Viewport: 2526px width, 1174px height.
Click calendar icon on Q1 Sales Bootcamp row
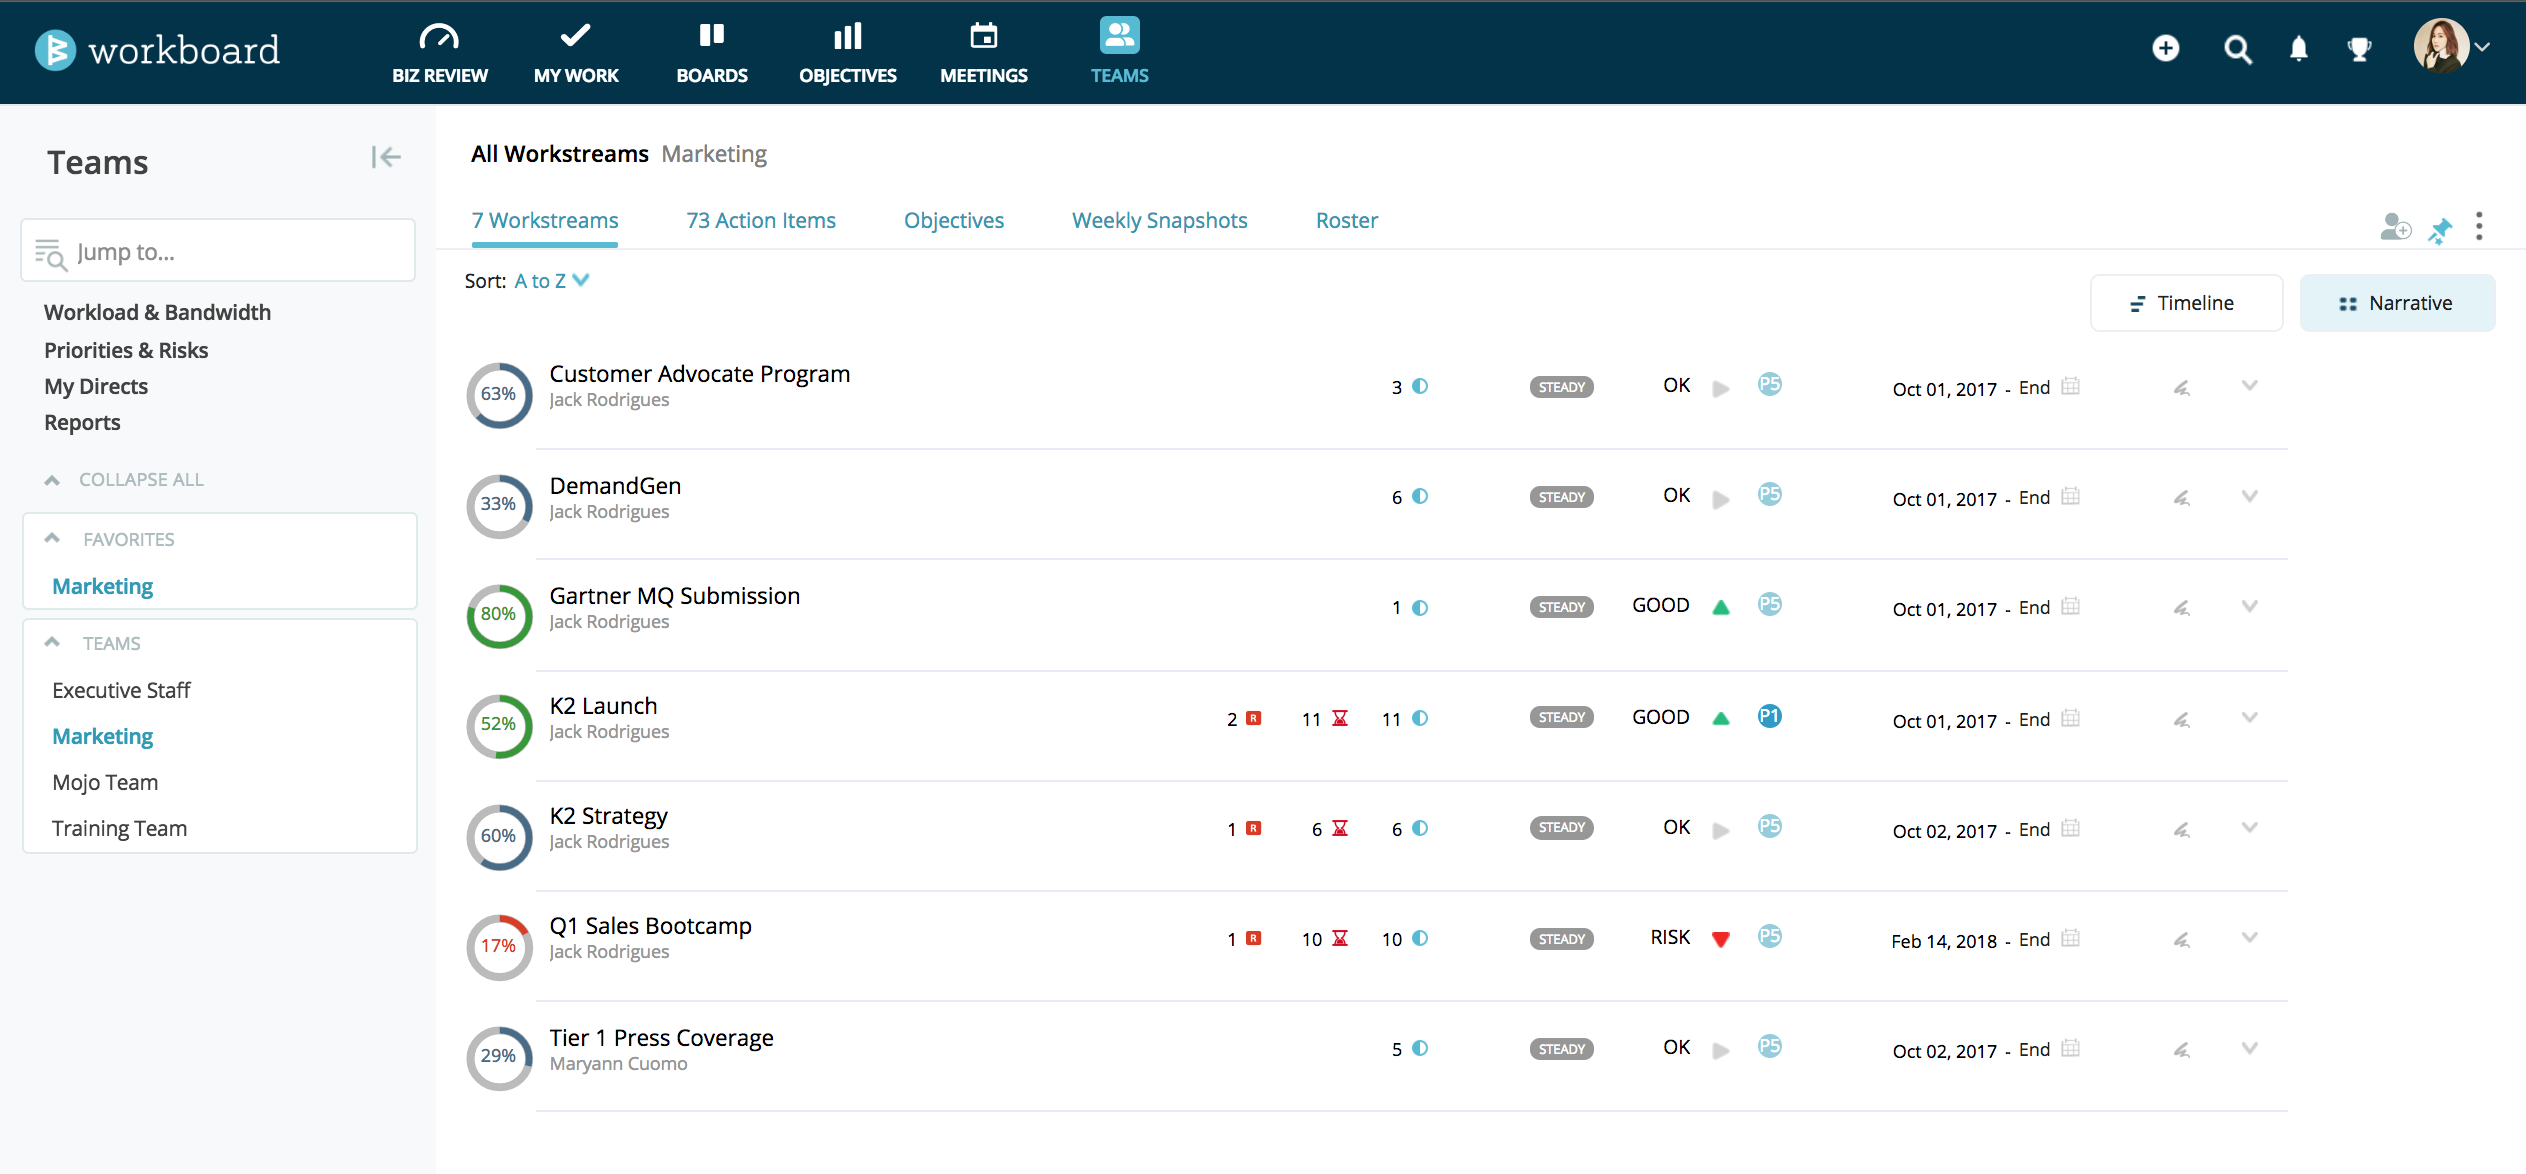[2070, 938]
